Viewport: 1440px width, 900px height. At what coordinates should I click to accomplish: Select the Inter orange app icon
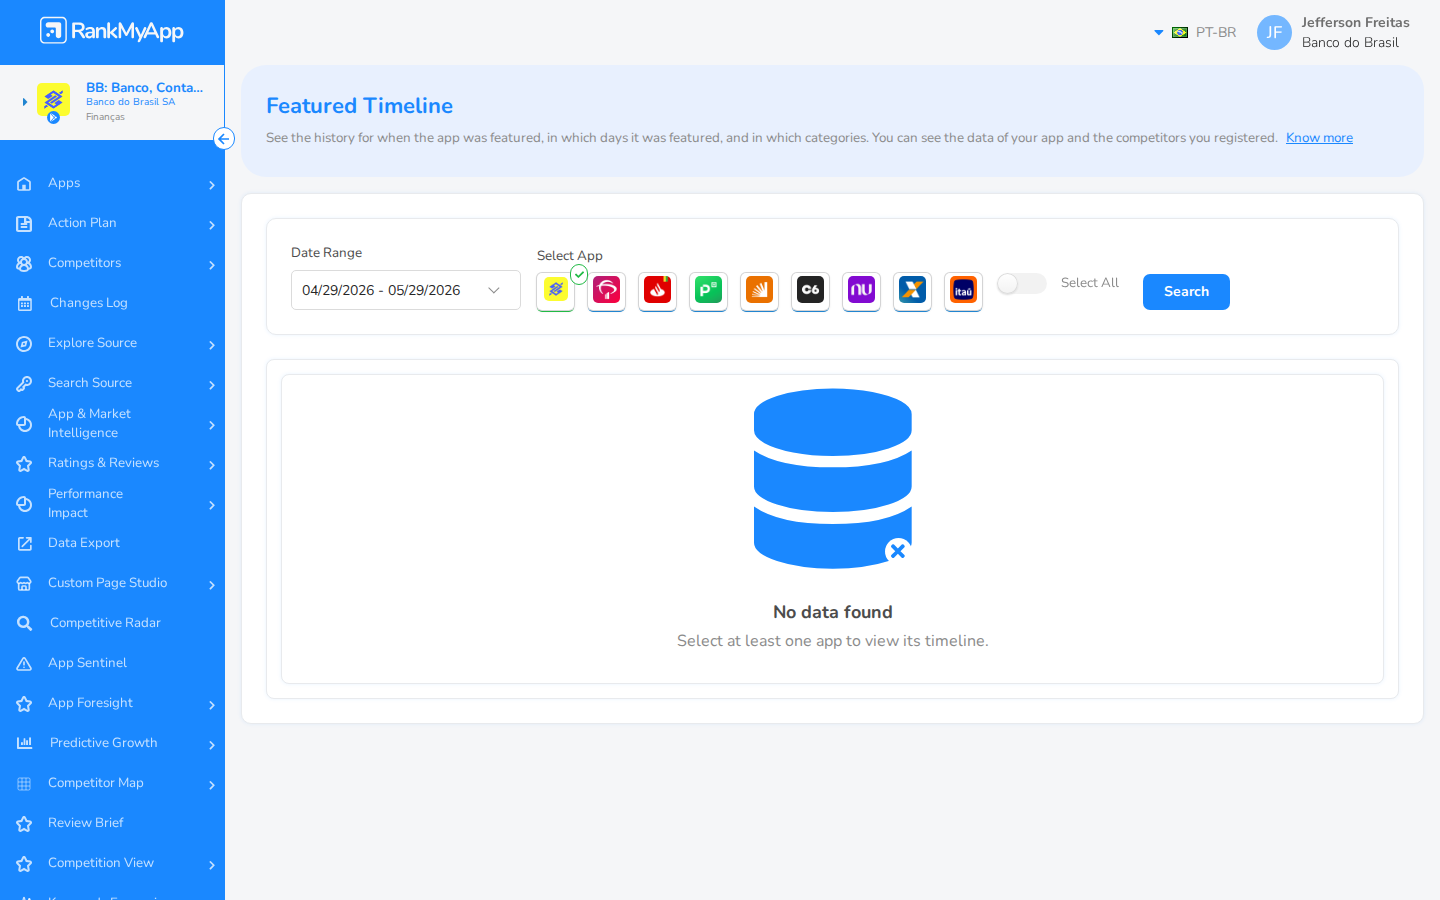759,291
